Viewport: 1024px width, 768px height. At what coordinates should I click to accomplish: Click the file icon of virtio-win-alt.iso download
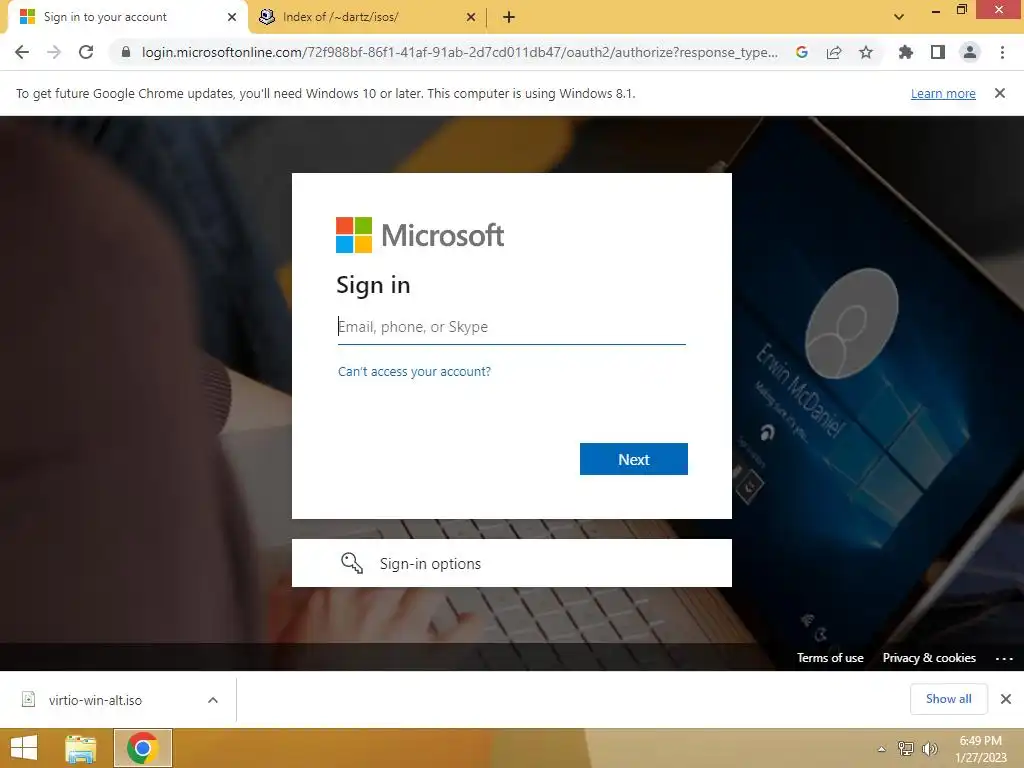(29, 699)
